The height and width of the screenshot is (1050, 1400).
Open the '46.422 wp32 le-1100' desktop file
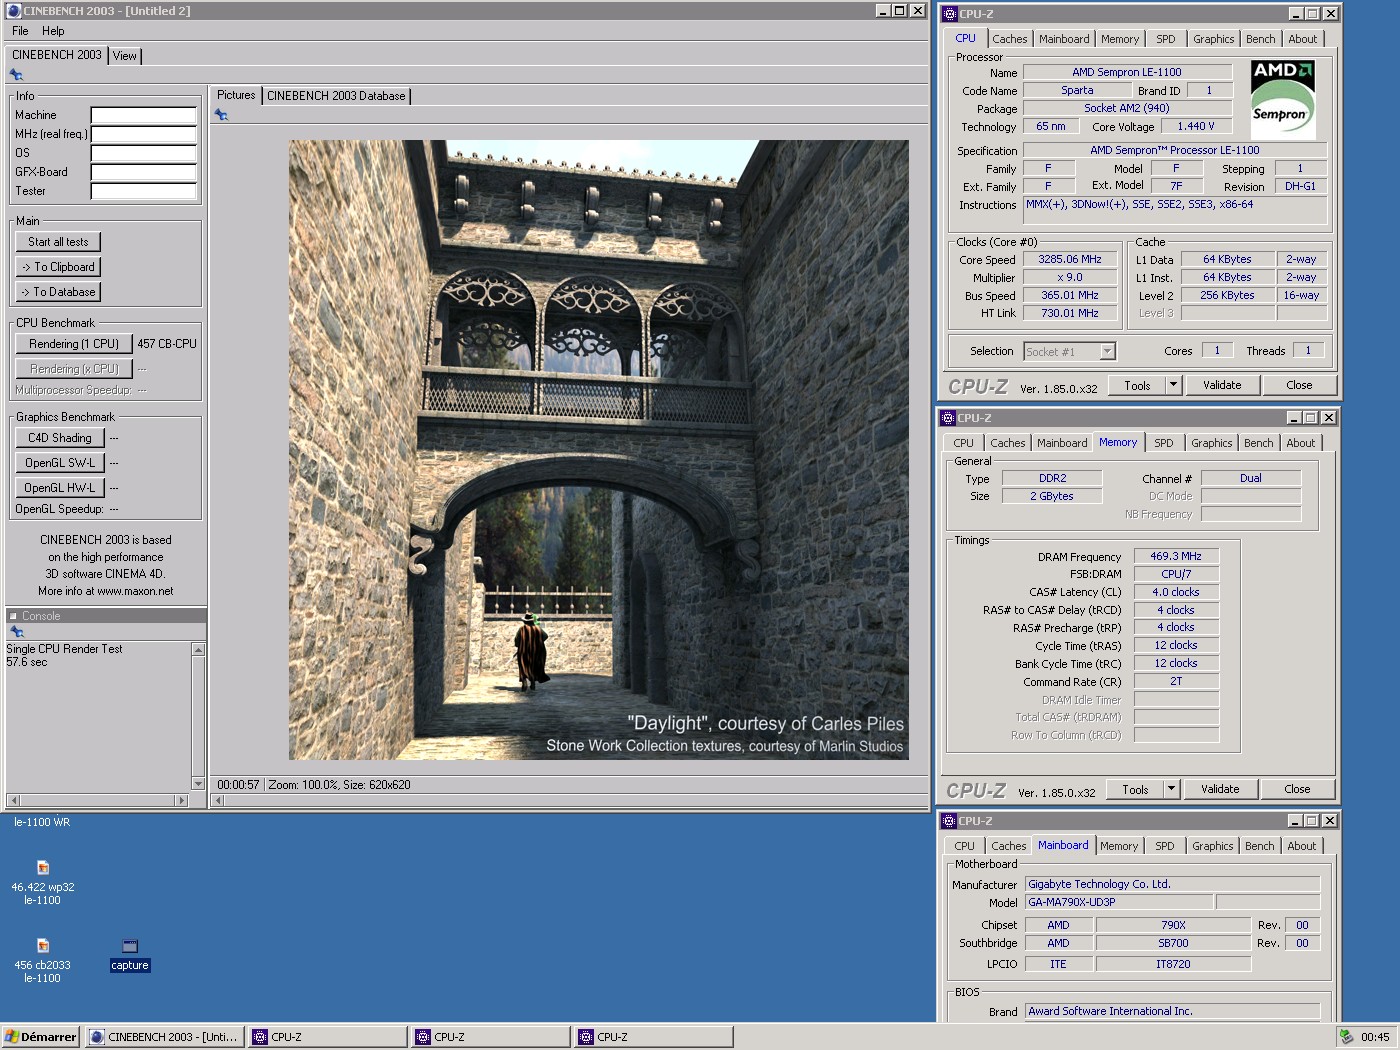(x=42, y=883)
